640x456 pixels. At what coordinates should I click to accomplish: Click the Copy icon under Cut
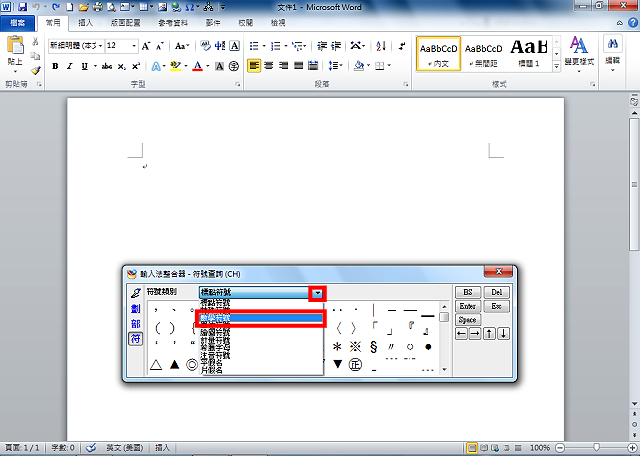[36, 56]
